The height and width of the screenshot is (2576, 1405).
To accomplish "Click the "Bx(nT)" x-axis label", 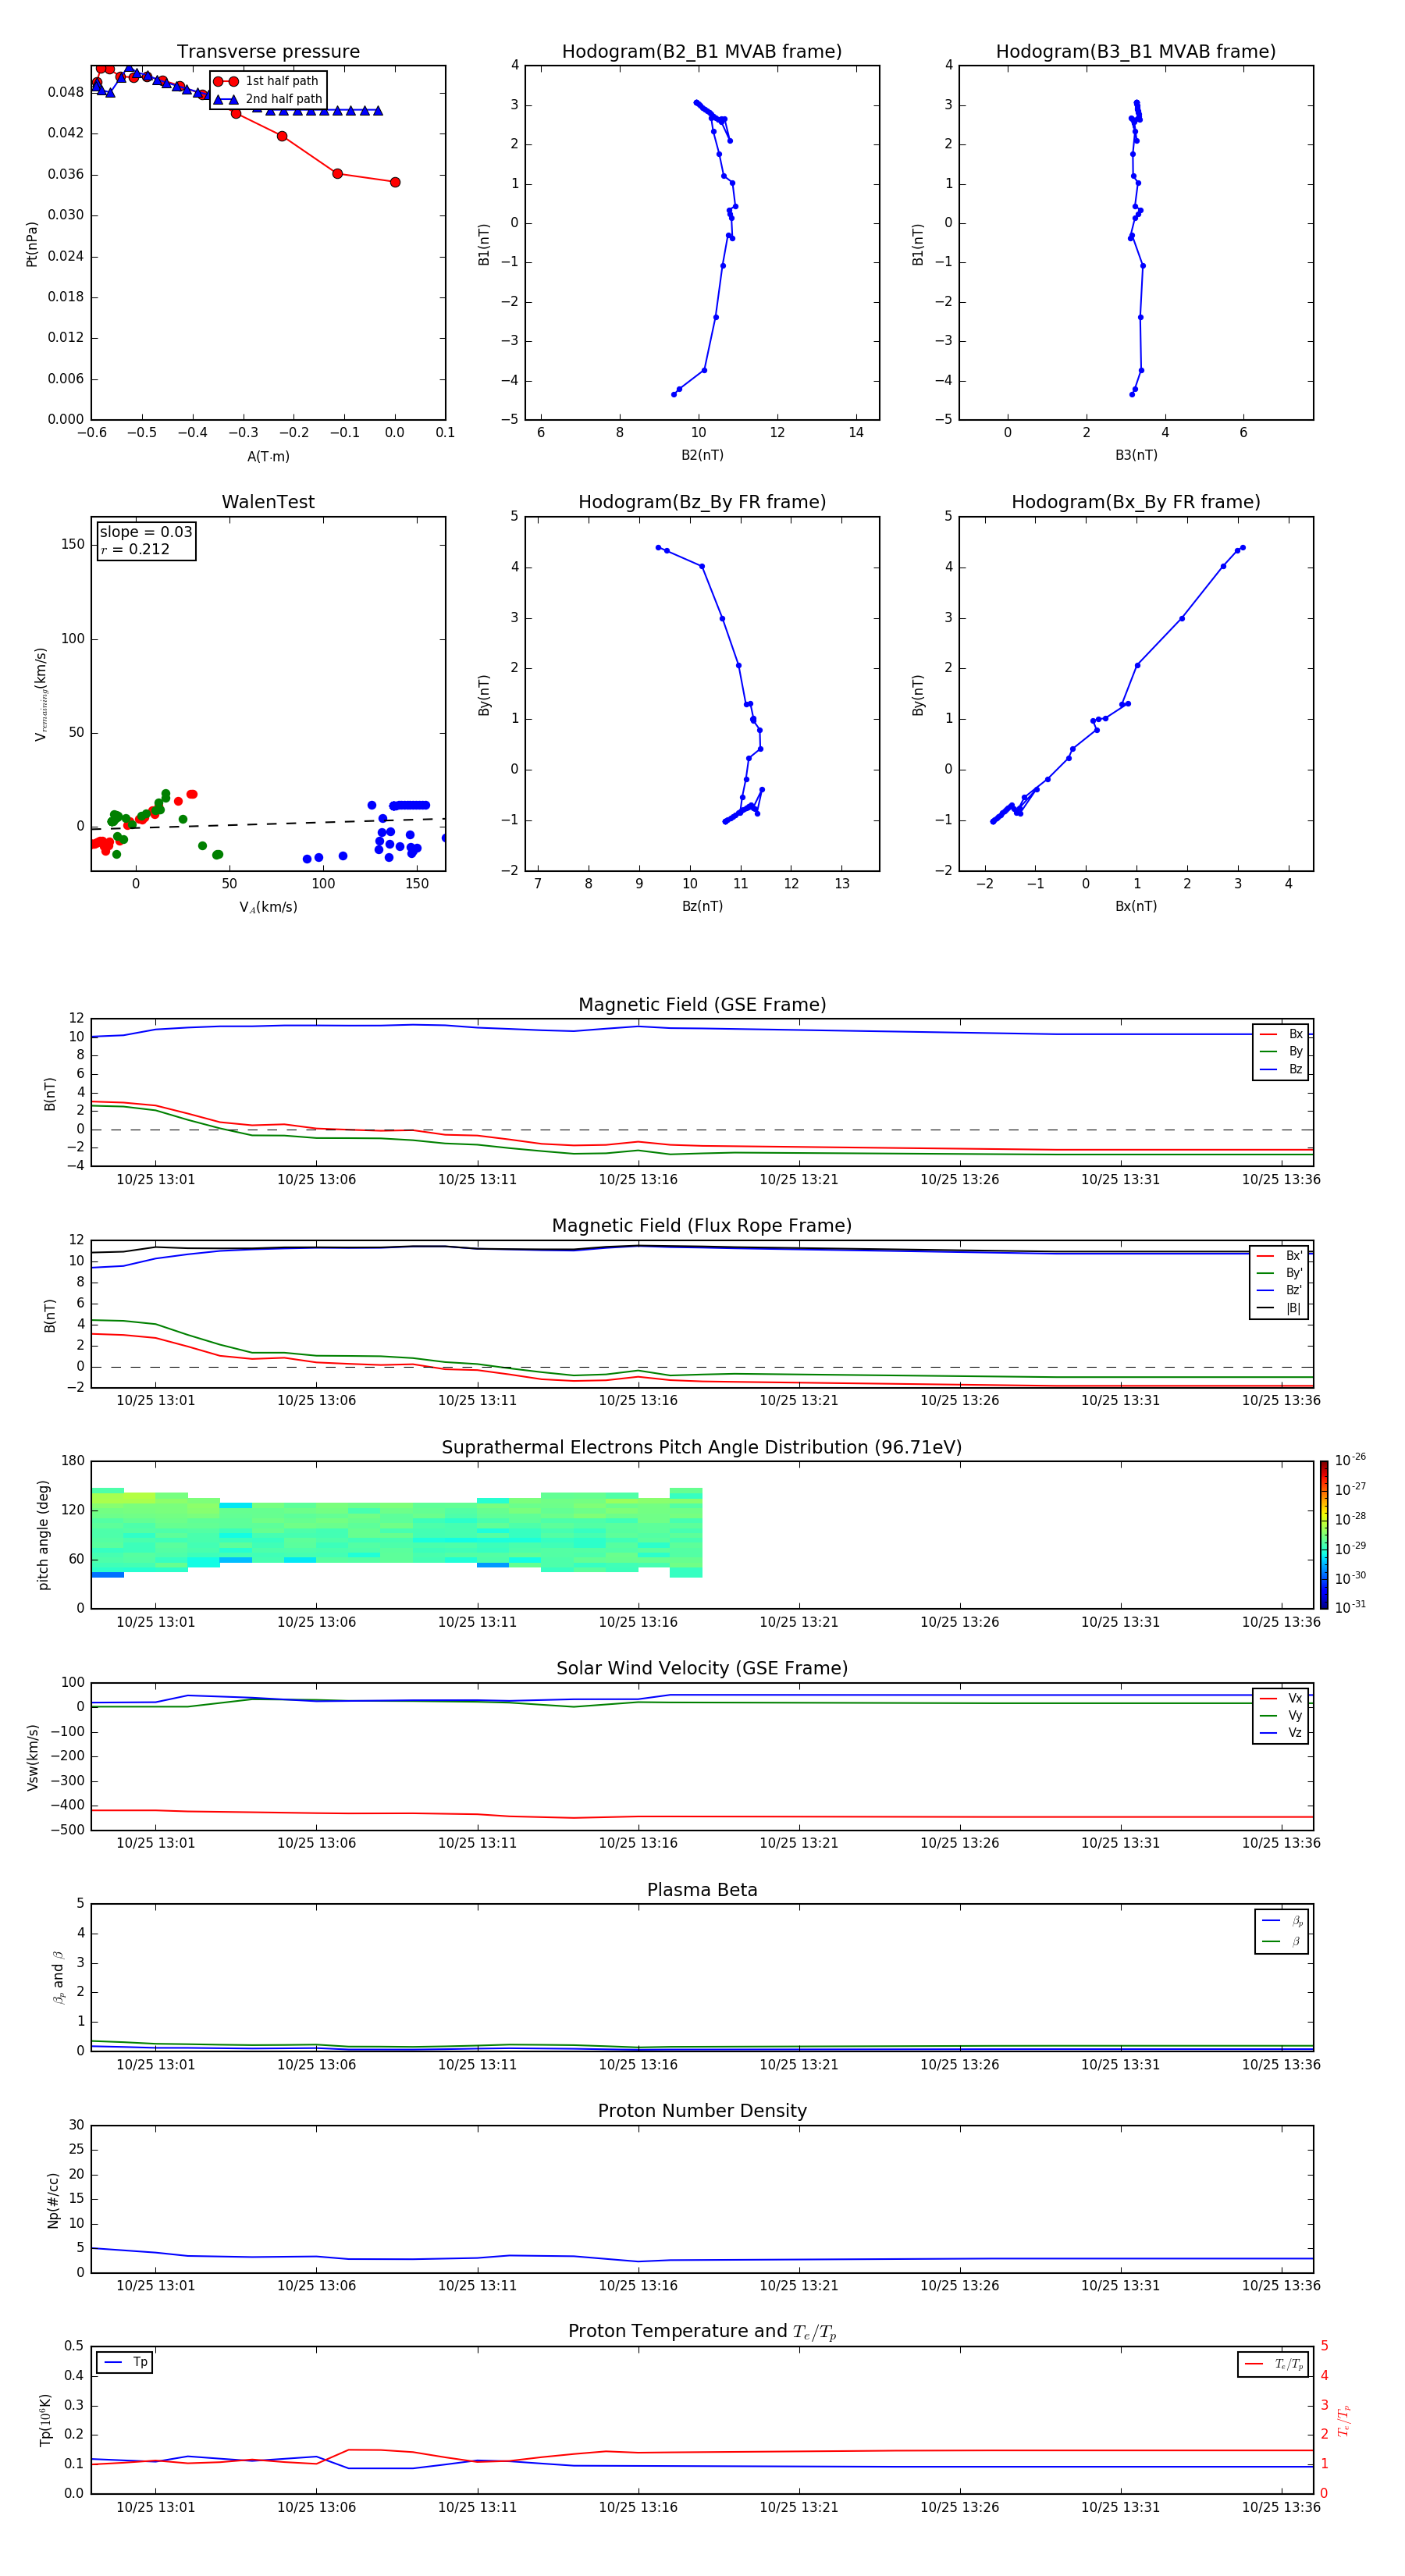I will click(x=1136, y=906).
